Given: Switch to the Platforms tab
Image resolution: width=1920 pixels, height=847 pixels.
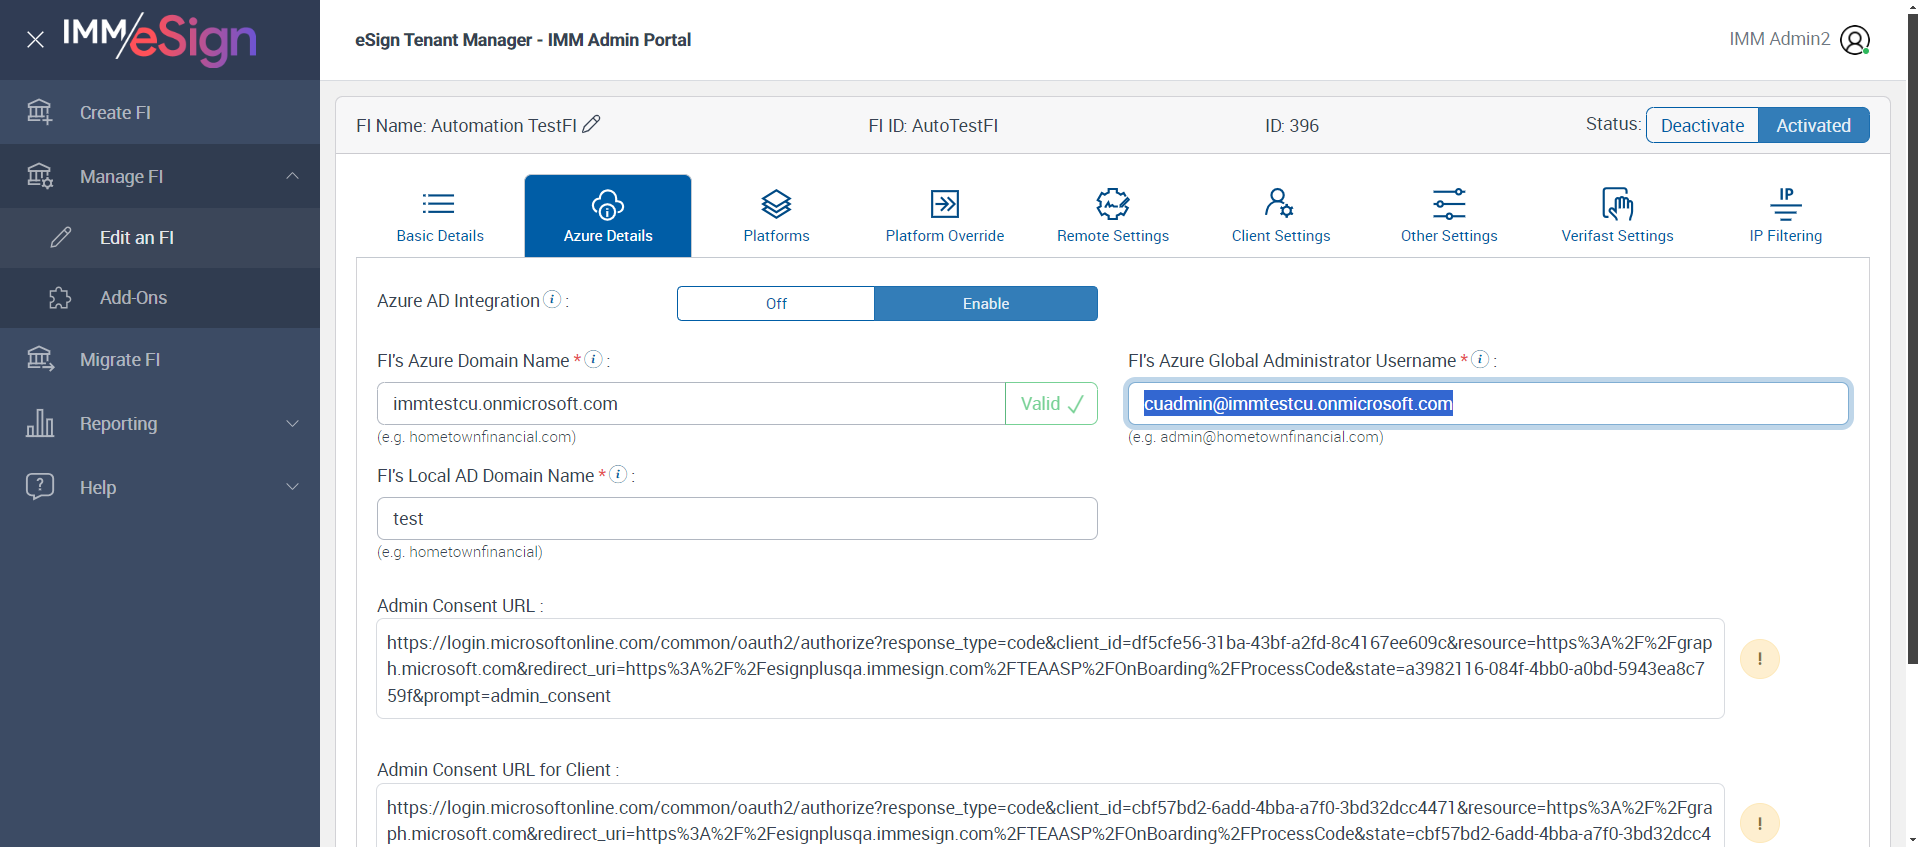Looking at the screenshot, I should click(x=776, y=216).
